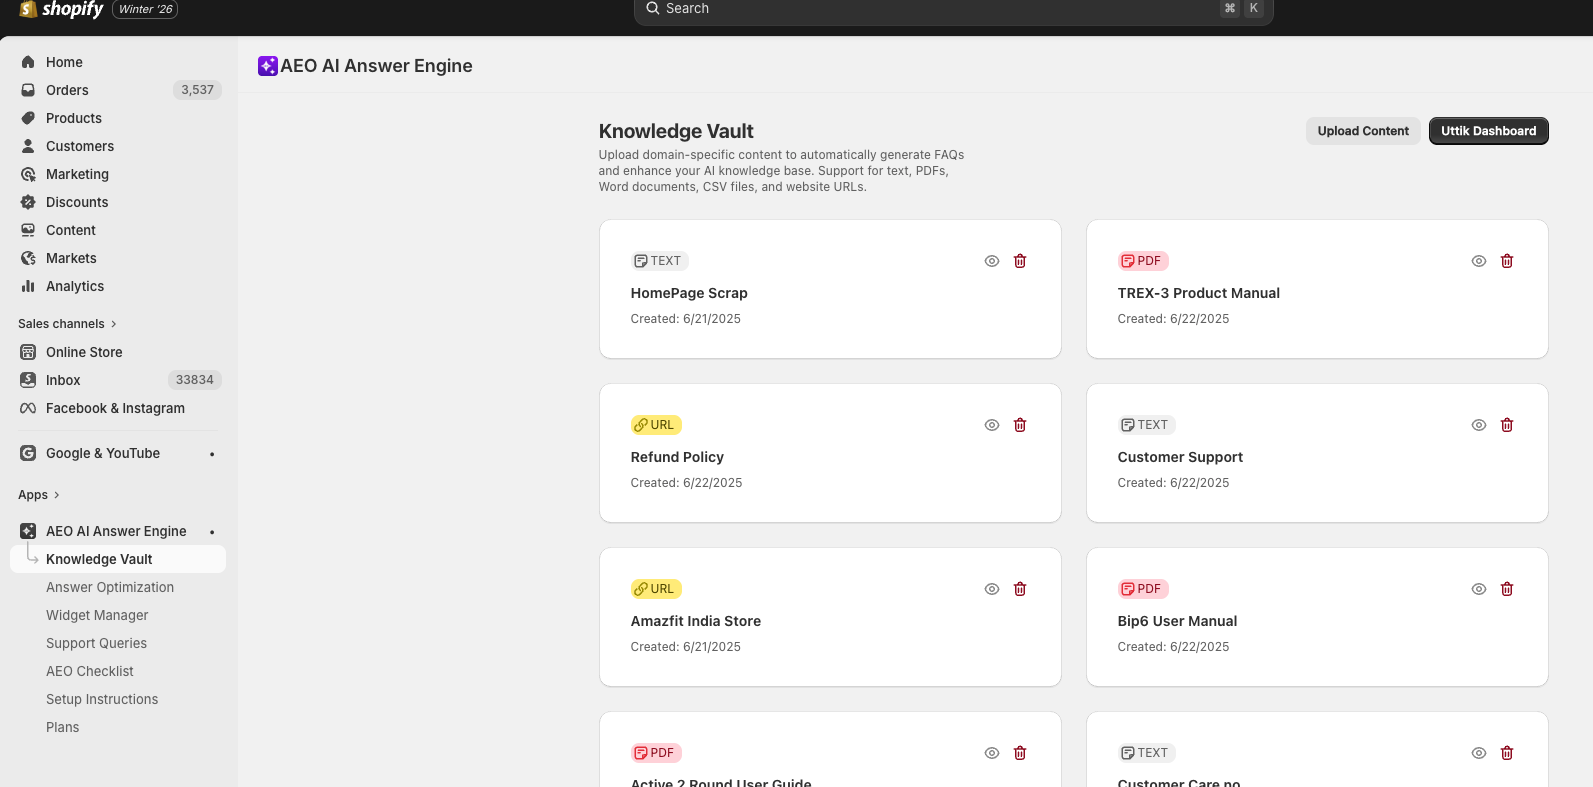1593x787 pixels.
Task: Click the Inbox count badge 33834
Action: coord(194,380)
